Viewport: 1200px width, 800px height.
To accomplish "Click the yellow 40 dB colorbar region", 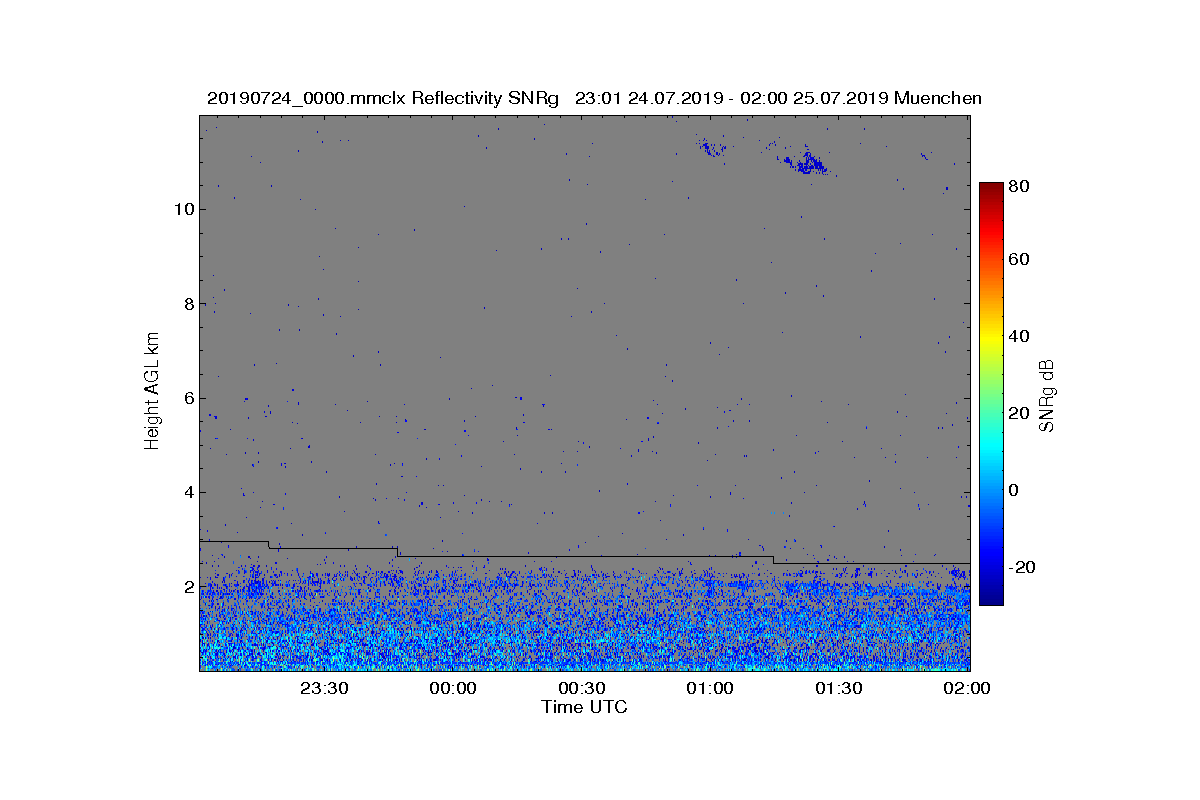I will [x=991, y=337].
